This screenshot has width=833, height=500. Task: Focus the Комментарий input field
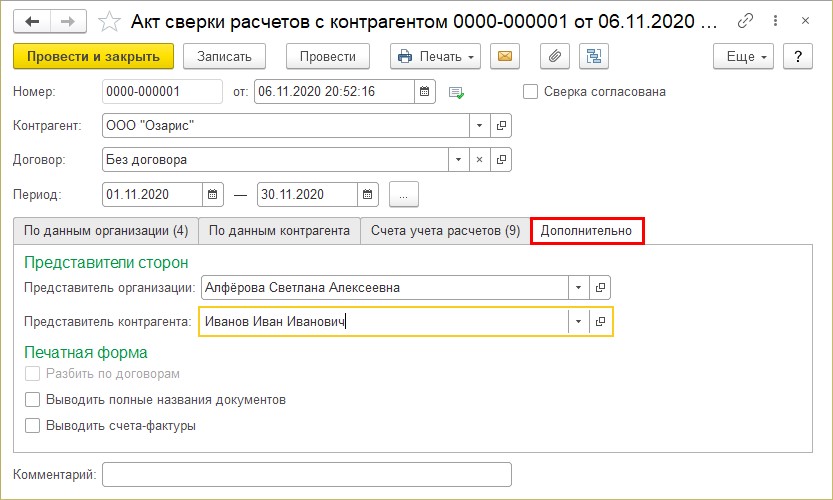(x=307, y=474)
